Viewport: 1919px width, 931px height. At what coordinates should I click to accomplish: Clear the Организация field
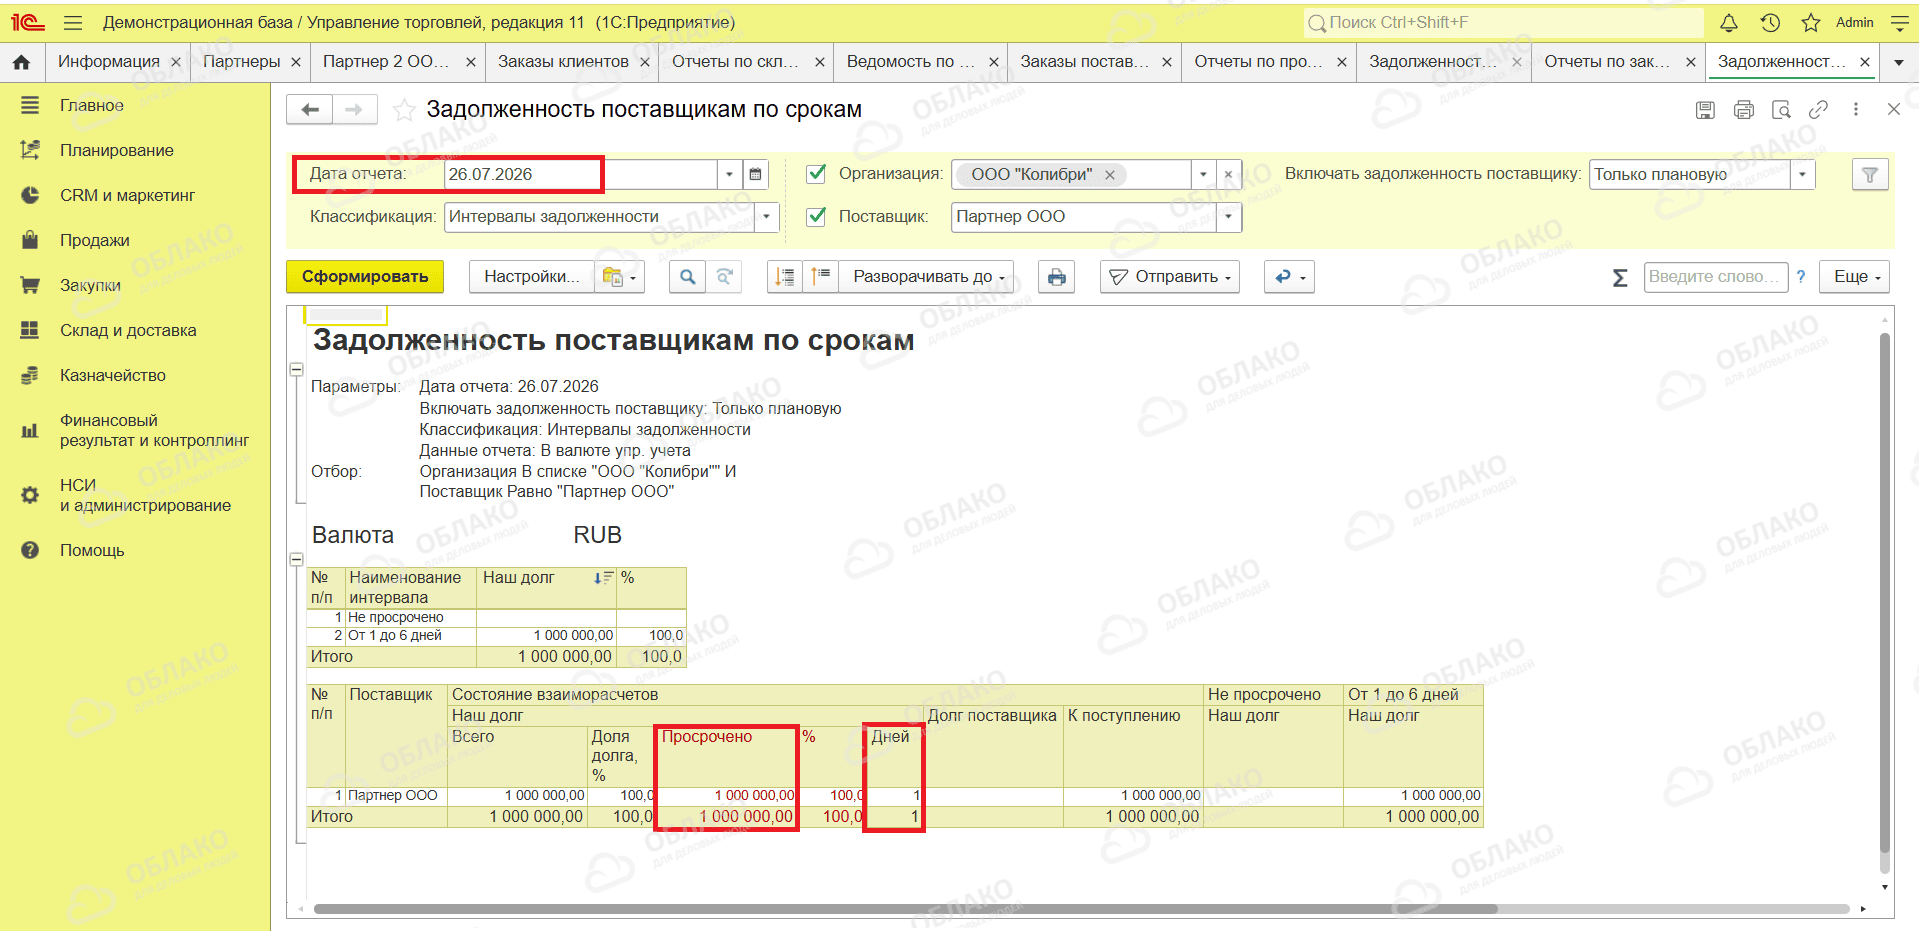click(1229, 174)
